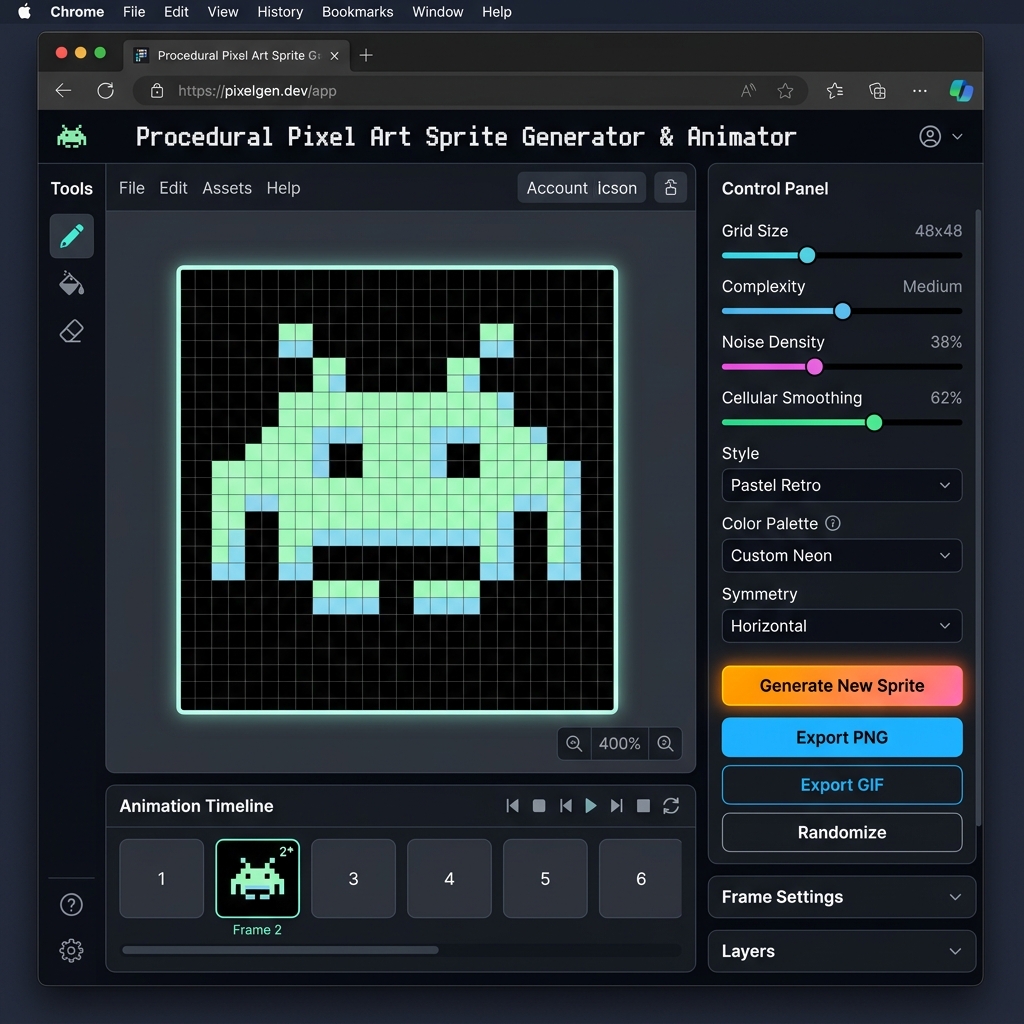This screenshot has width=1024, height=1024.
Task: Open the Assets menu
Action: [x=227, y=188]
